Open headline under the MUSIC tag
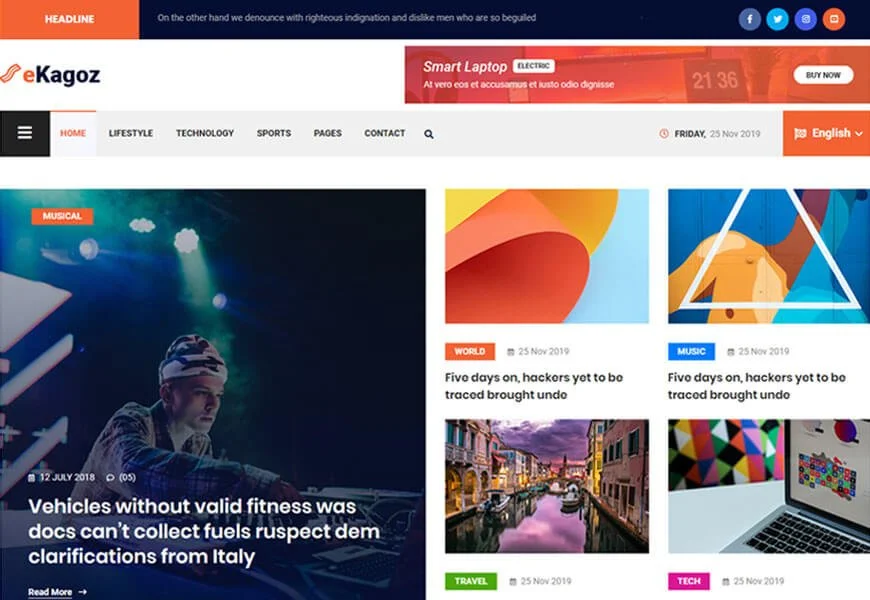Image resolution: width=870 pixels, height=600 pixels. click(x=757, y=386)
